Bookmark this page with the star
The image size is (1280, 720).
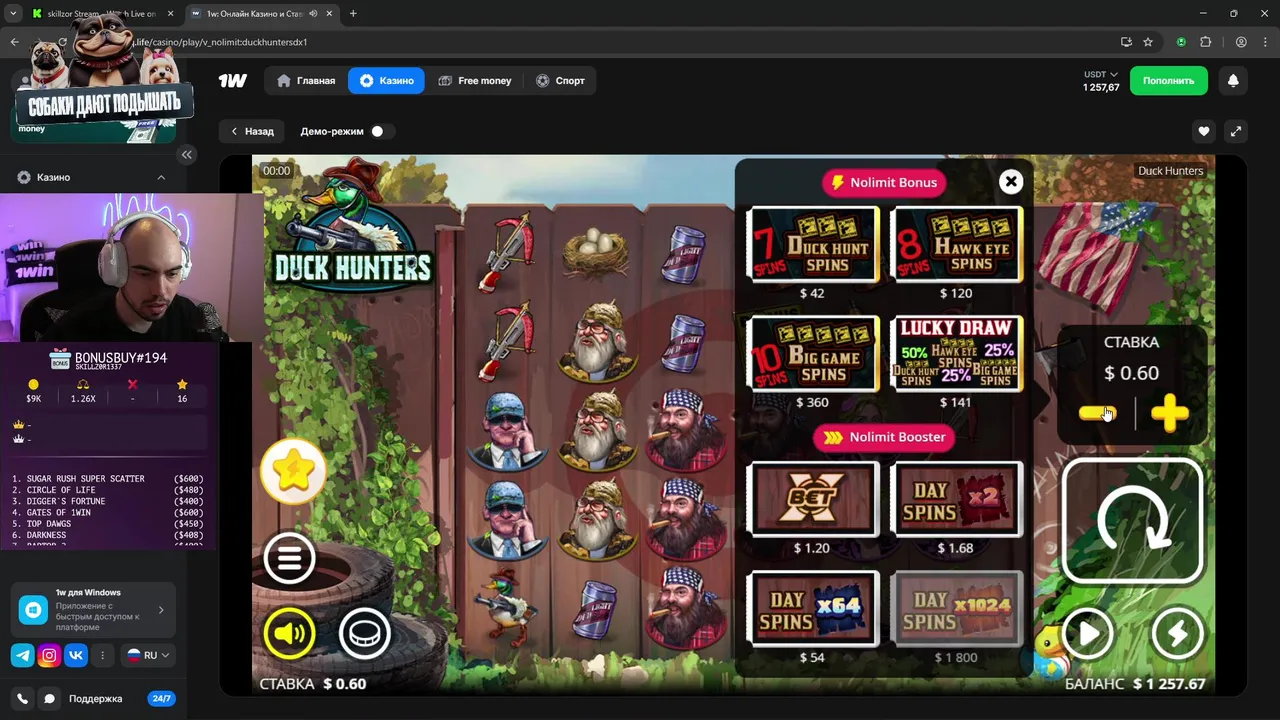(x=1148, y=42)
